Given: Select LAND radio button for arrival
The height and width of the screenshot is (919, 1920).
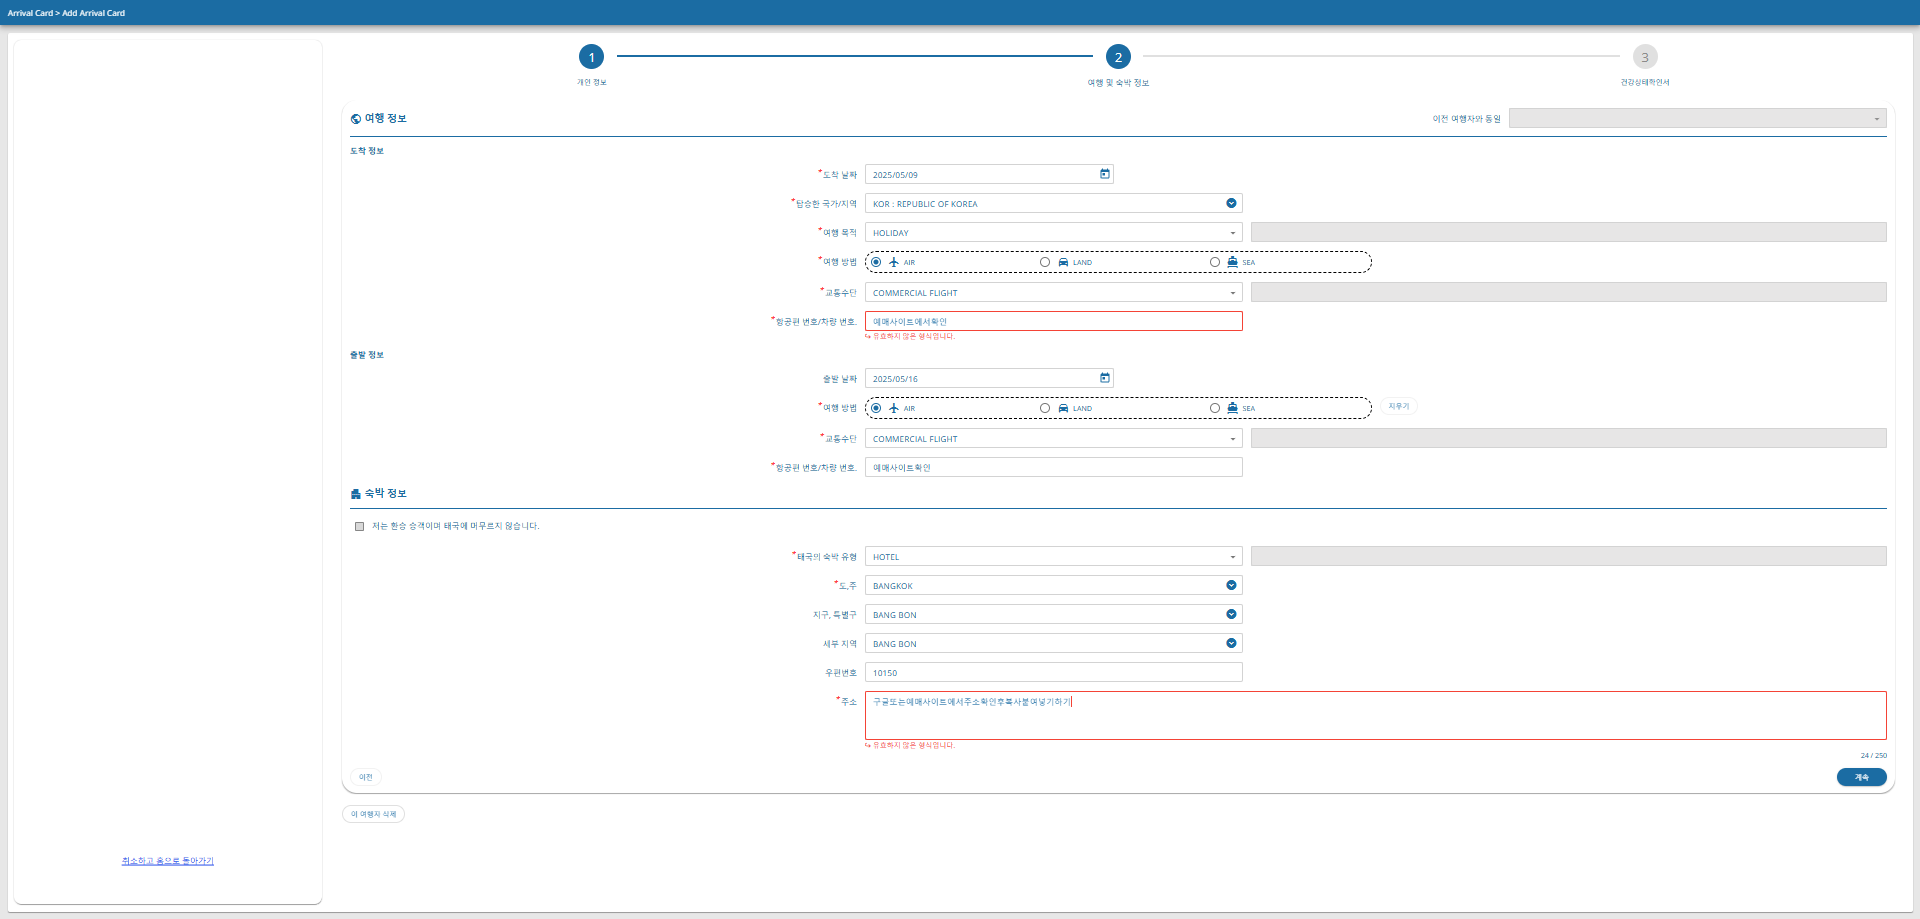Looking at the screenshot, I should point(1045,262).
